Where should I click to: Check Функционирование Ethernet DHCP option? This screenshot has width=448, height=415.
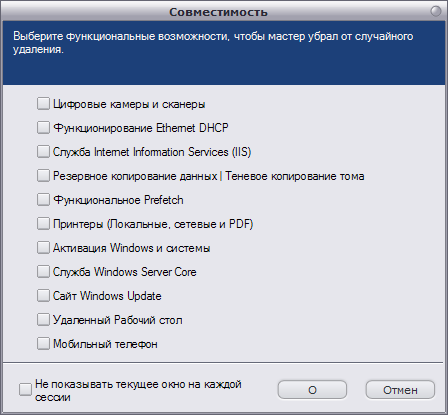coord(43,128)
